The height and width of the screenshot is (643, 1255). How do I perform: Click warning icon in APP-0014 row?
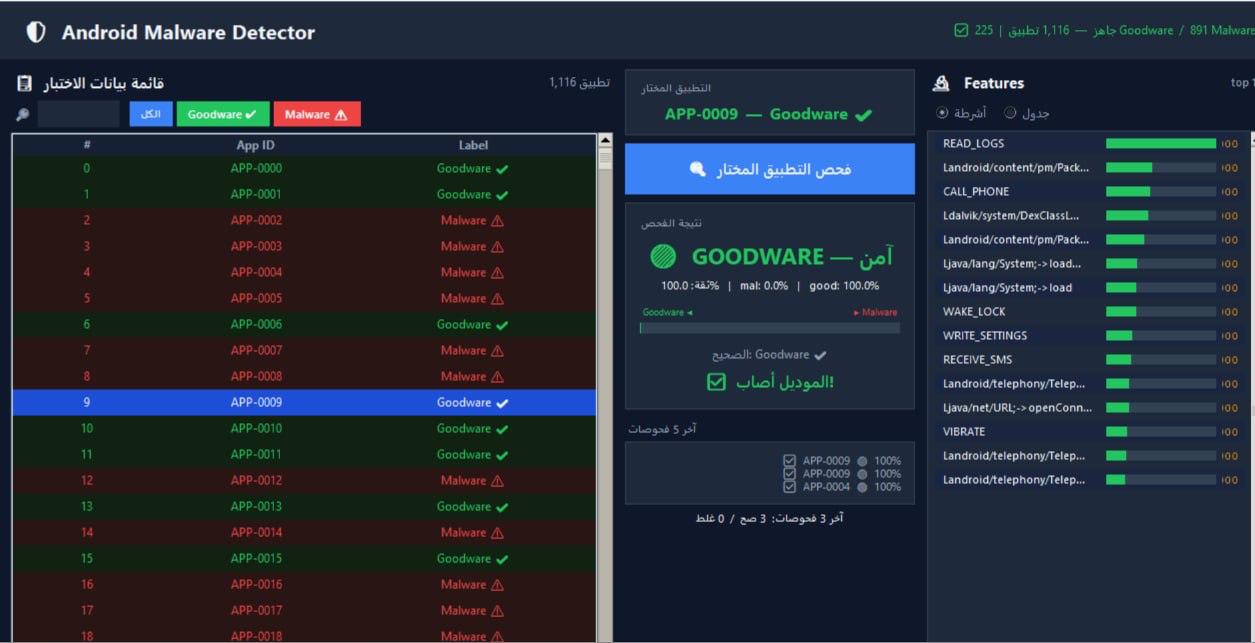497,533
